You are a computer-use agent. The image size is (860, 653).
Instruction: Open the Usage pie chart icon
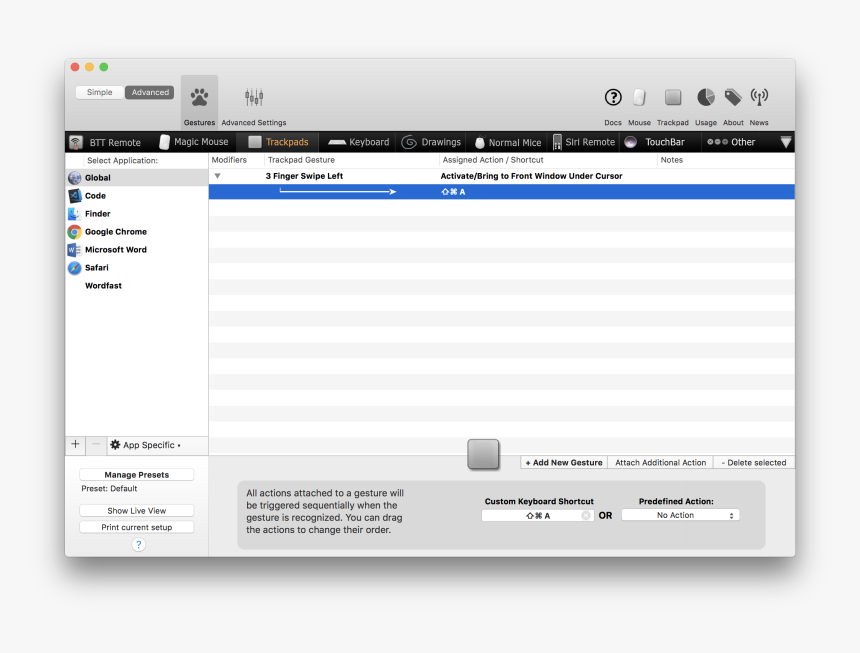(x=706, y=96)
